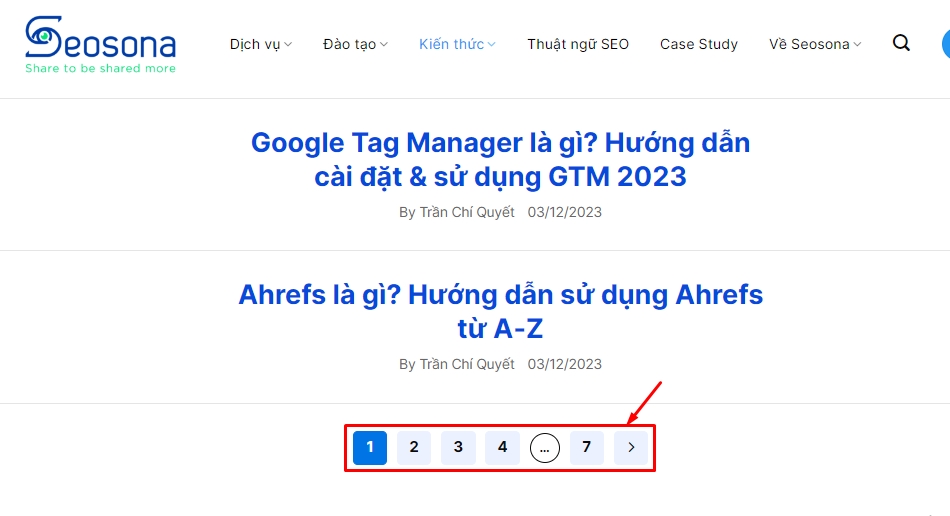
Task: Go to pagination page 7
Action: tap(586, 448)
